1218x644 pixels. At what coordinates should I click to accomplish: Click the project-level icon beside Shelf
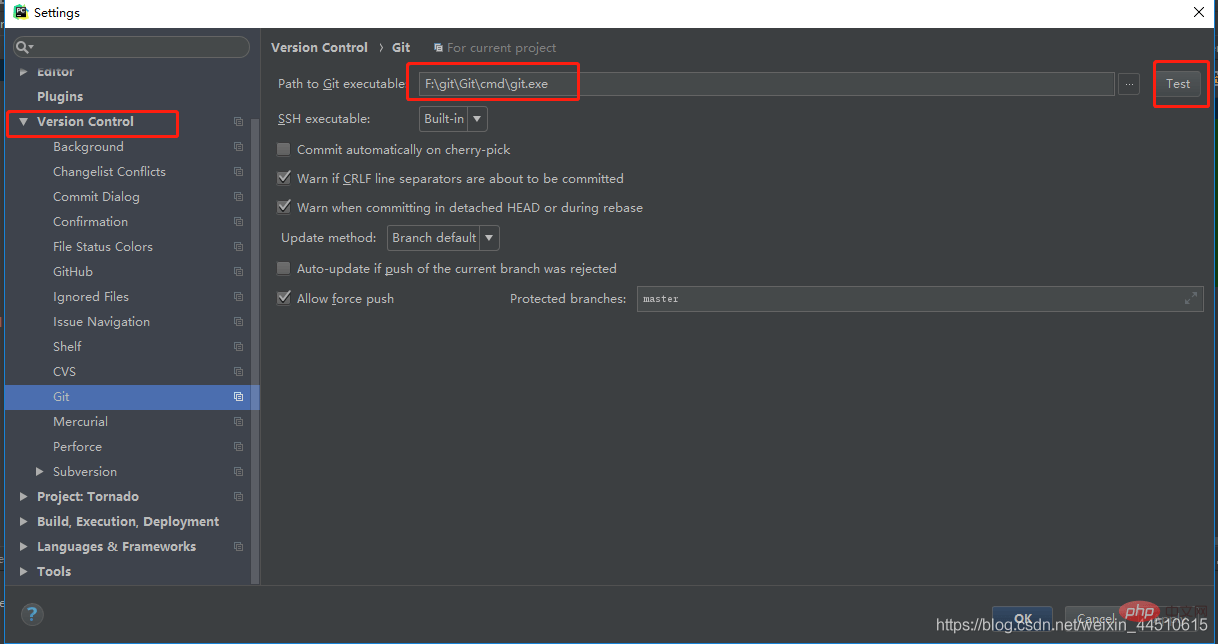tap(238, 347)
